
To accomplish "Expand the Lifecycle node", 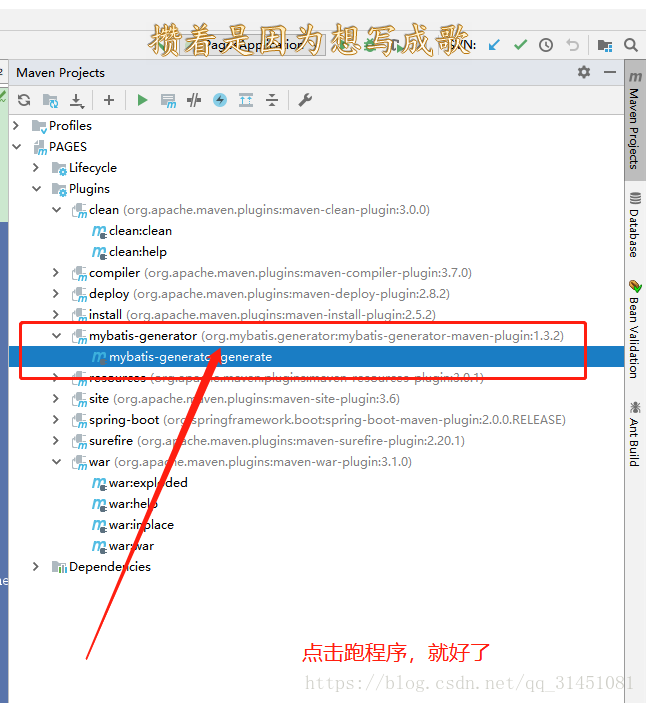I will [x=36, y=168].
